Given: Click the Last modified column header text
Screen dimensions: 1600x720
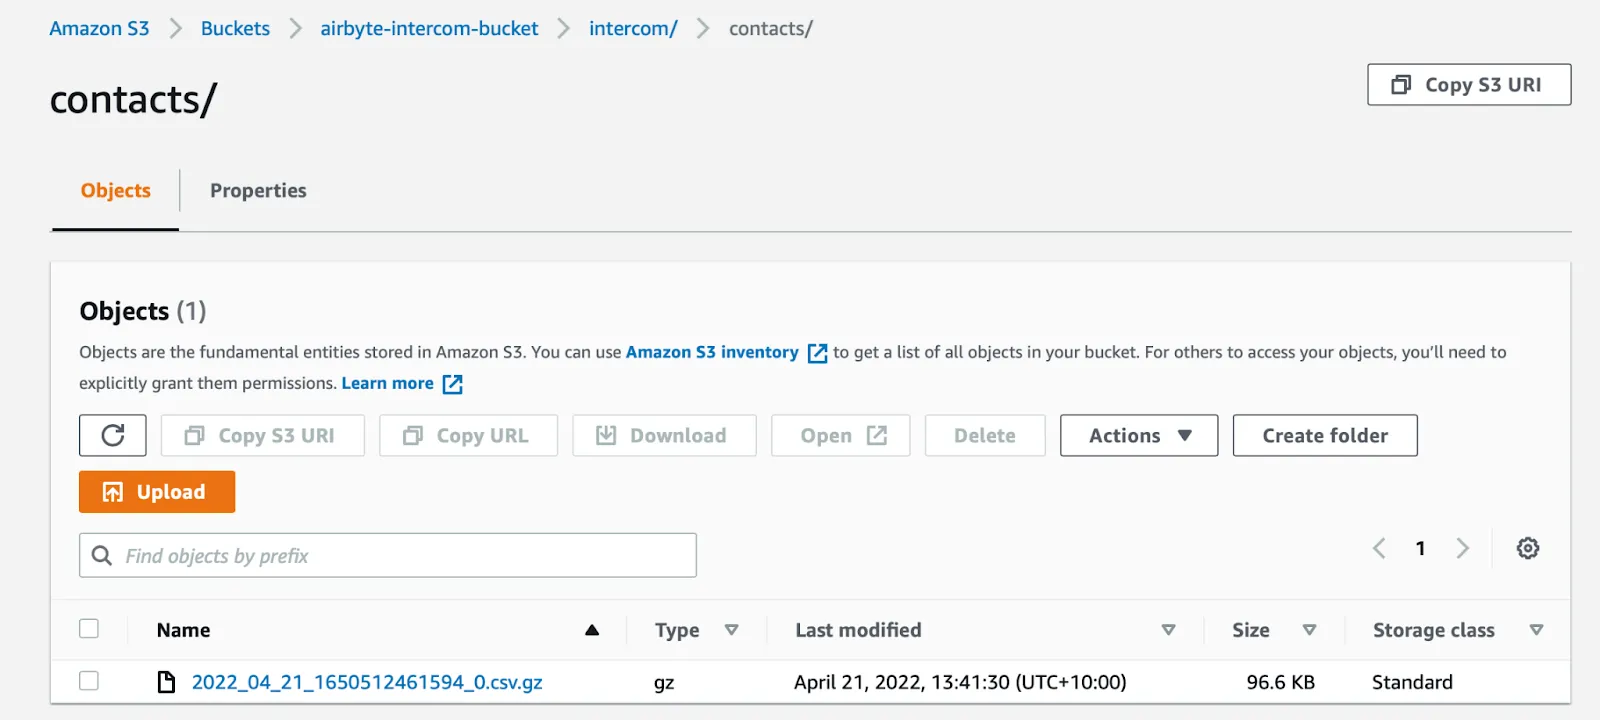Looking at the screenshot, I should (x=858, y=630).
